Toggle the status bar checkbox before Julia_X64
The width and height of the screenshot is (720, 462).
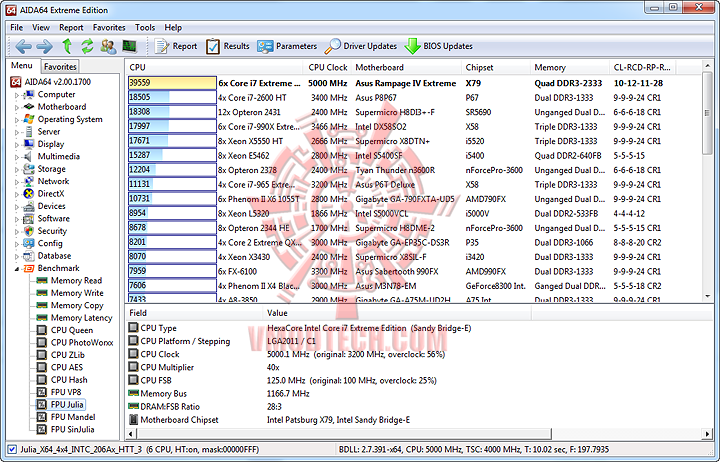(12, 449)
